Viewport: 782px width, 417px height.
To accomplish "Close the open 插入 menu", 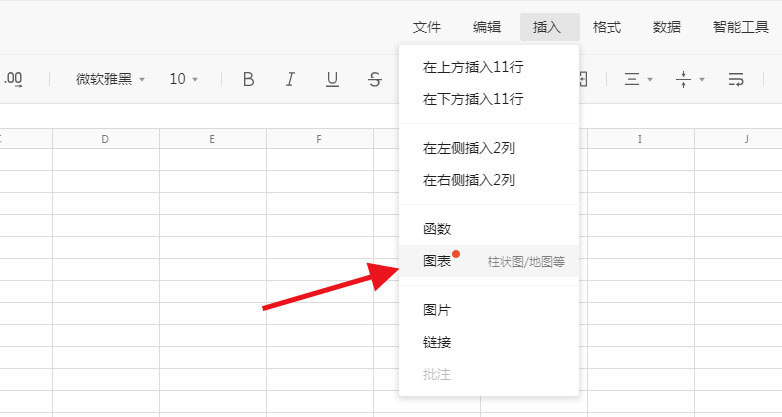I will [550, 27].
